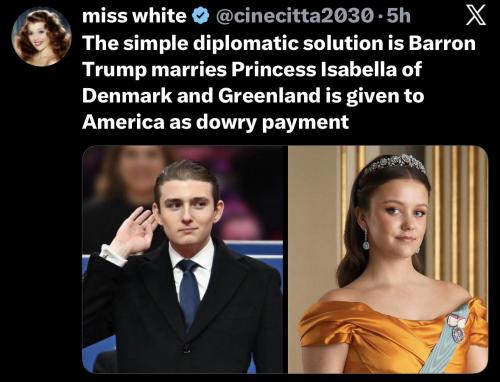Click the word "Greenland" in the tweet
Screen dimensions: 500x382
click(x=269, y=96)
